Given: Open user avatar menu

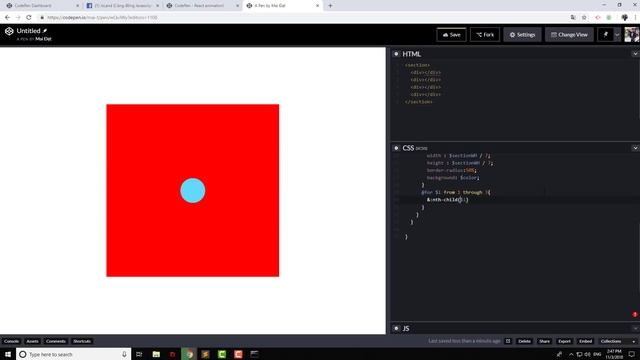Looking at the screenshot, I should pyautogui.click(x=631, y=35).
